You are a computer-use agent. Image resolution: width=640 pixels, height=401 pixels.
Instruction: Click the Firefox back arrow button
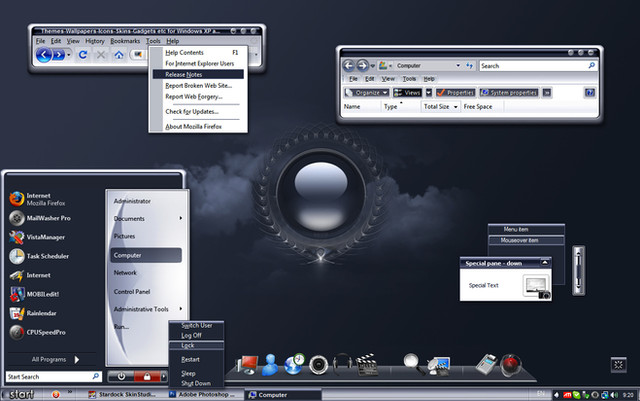44,55
